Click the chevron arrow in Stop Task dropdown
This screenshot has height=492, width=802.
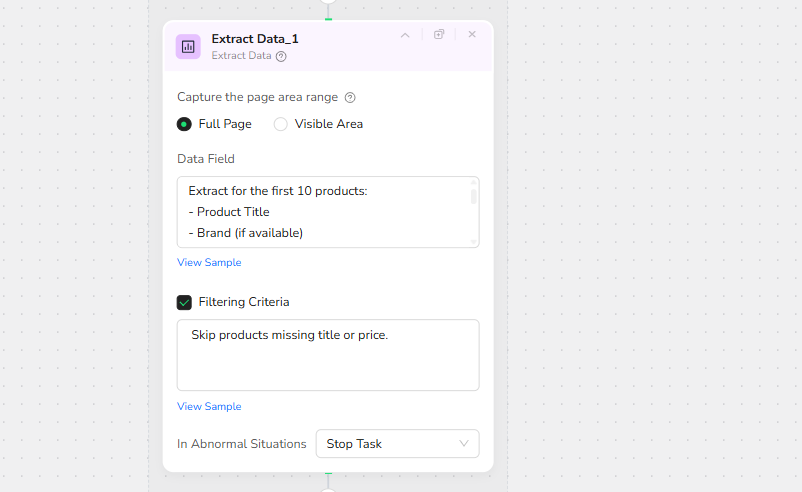pos(463,443)
